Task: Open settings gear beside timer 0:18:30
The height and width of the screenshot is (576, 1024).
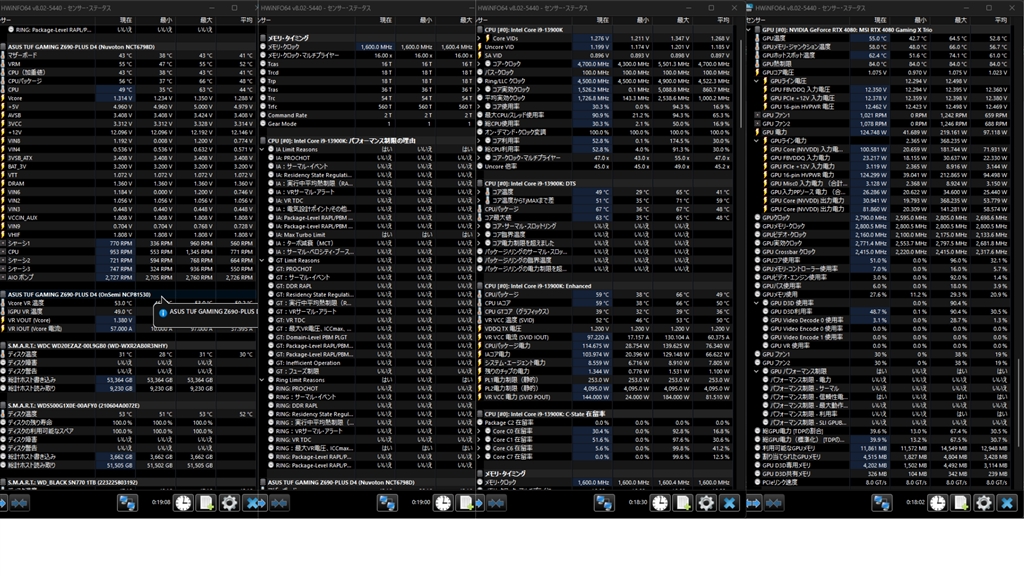Action: tap(706, 503)
